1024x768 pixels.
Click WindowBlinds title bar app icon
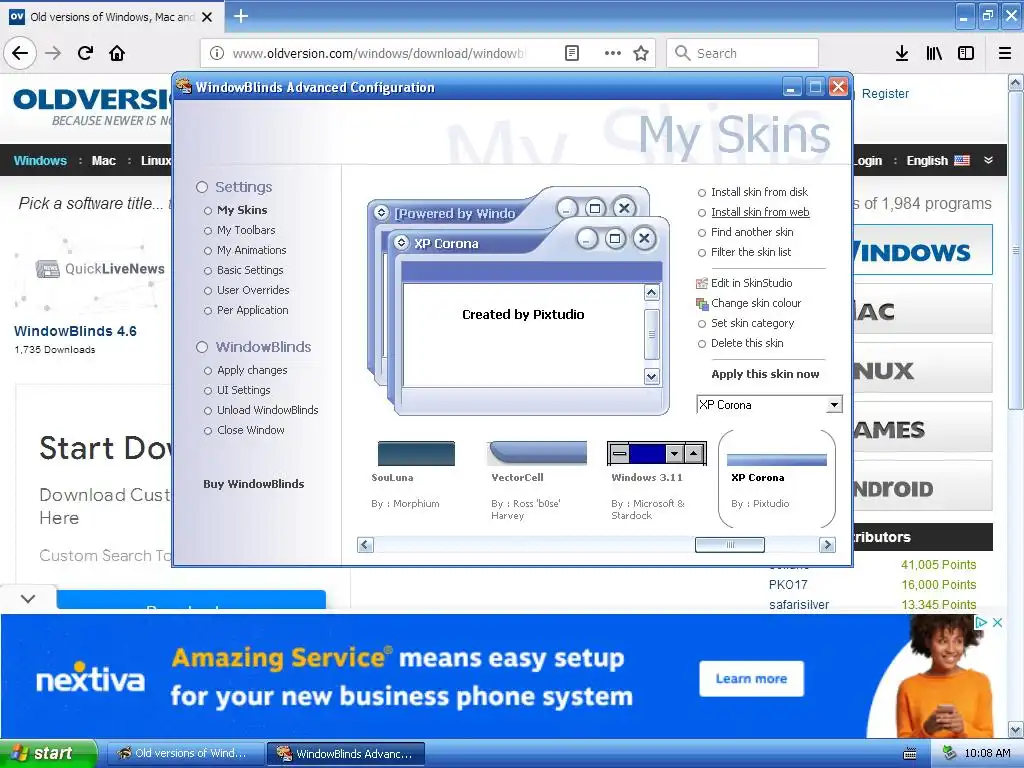(184, 87)
